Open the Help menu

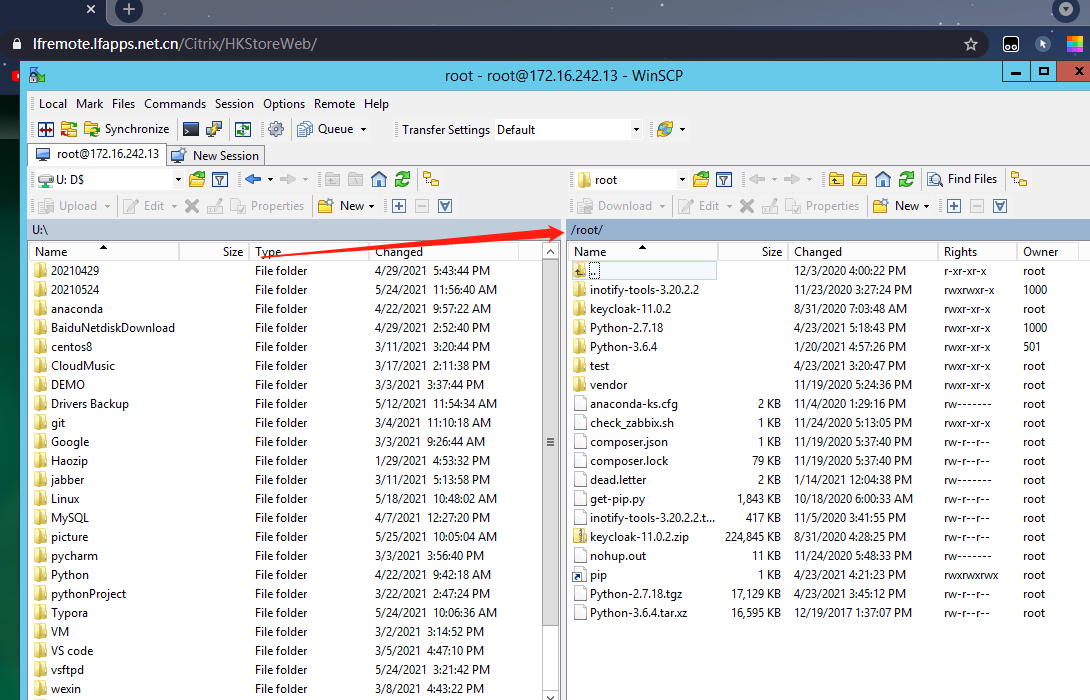point(376,104)
